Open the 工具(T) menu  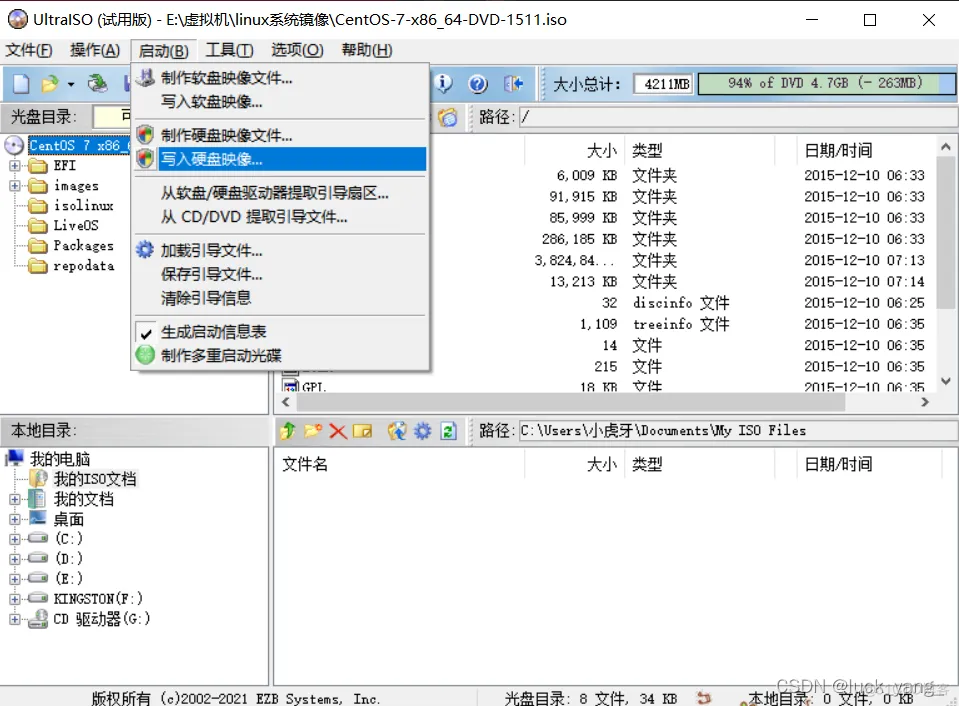pyautogui.click(x=229, y=50)
